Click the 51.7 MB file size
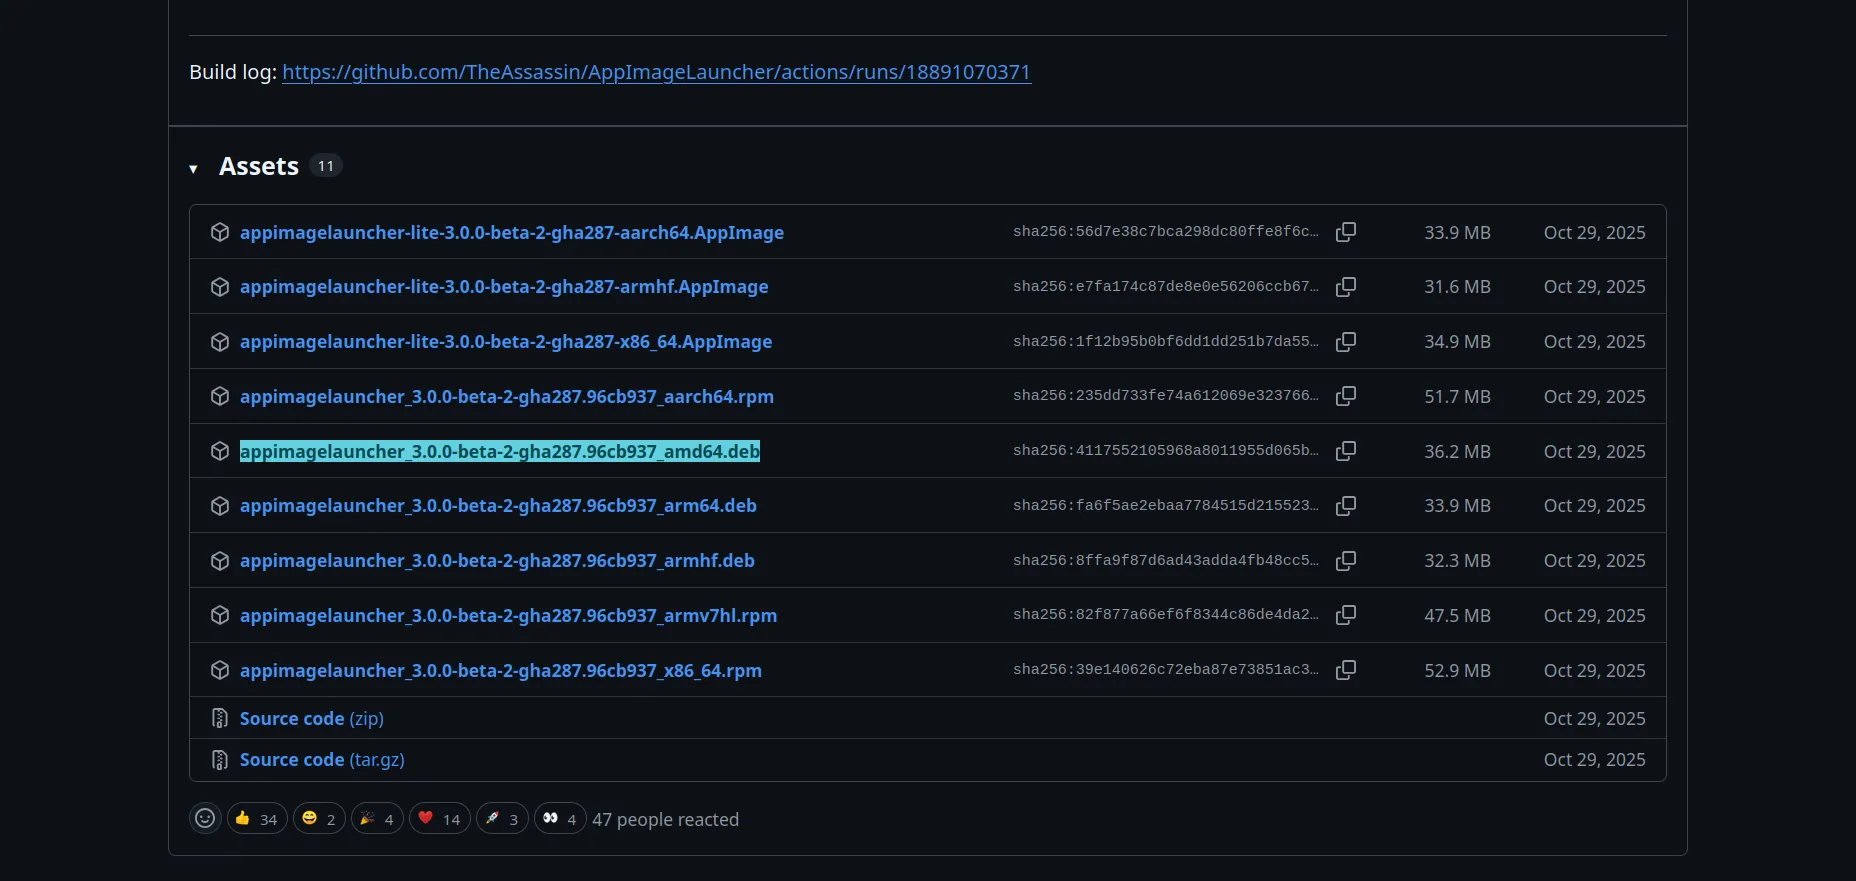This screenshot has width=1856, height=881. [x=1457, y=397]
